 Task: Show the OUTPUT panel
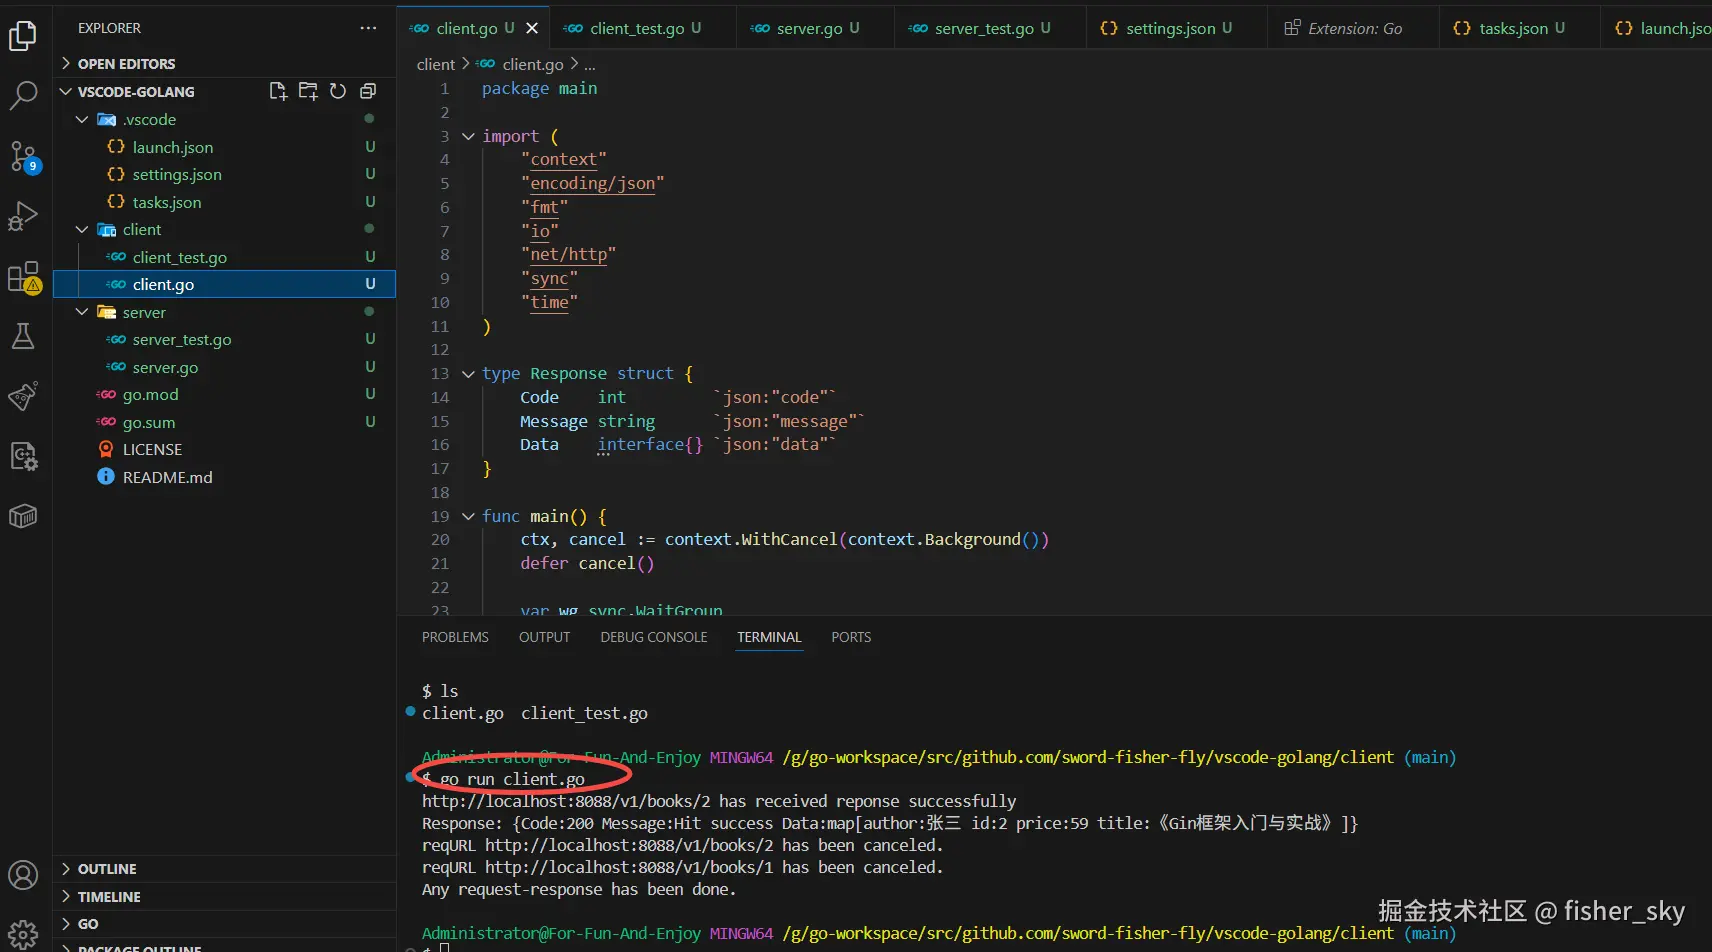[544, 637]
